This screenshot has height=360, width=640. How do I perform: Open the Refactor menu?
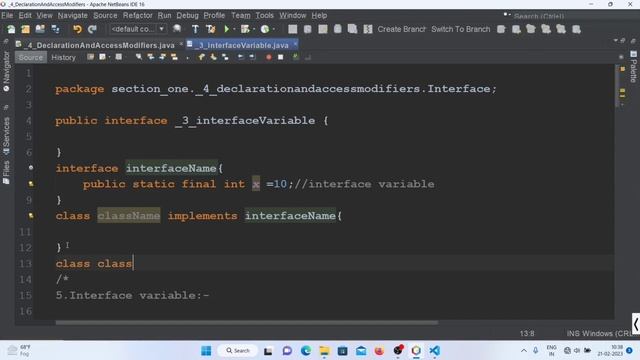pos(138,16)
